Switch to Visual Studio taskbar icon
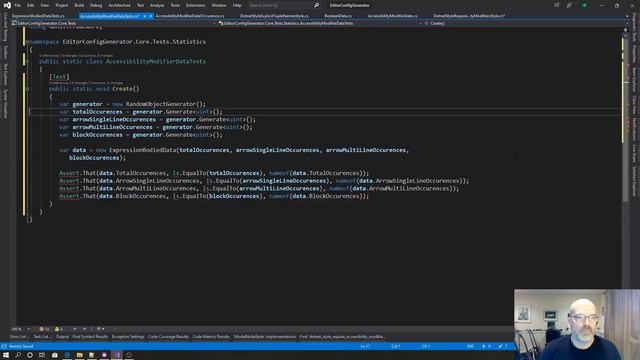Viewport: 640px width, 360px height. (116, 355)
